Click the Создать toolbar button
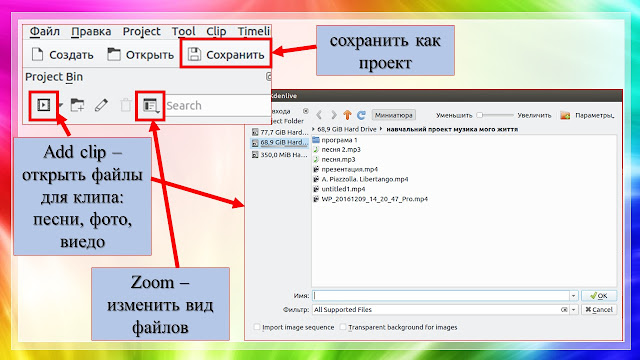 pyautogui.click(x=62, y=55)
